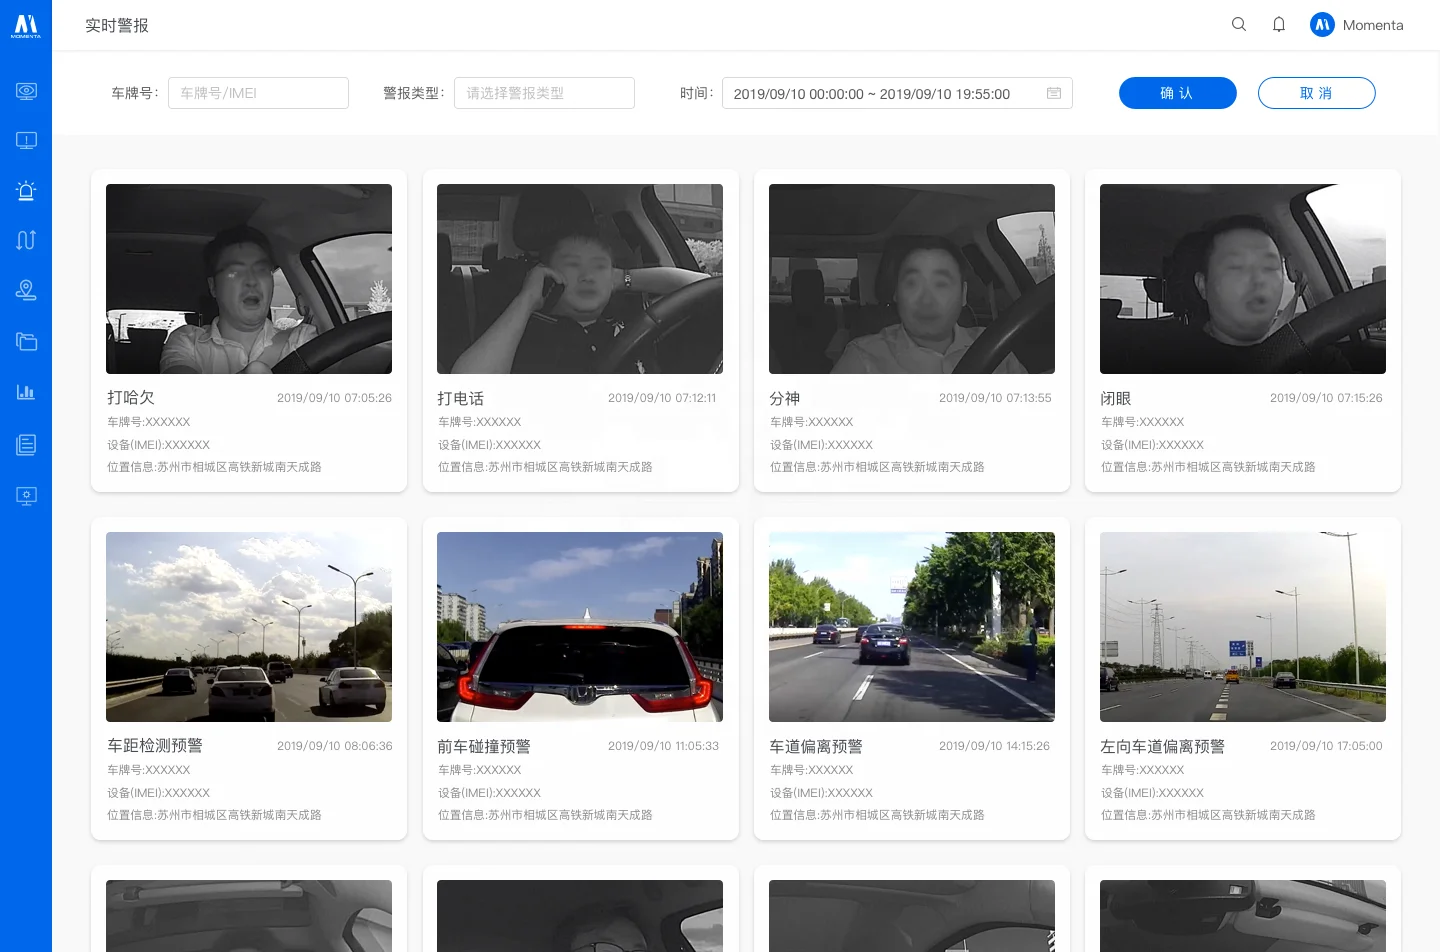
Task: Open the document report icon in the sidebar
Action: [x=26, y=445]
